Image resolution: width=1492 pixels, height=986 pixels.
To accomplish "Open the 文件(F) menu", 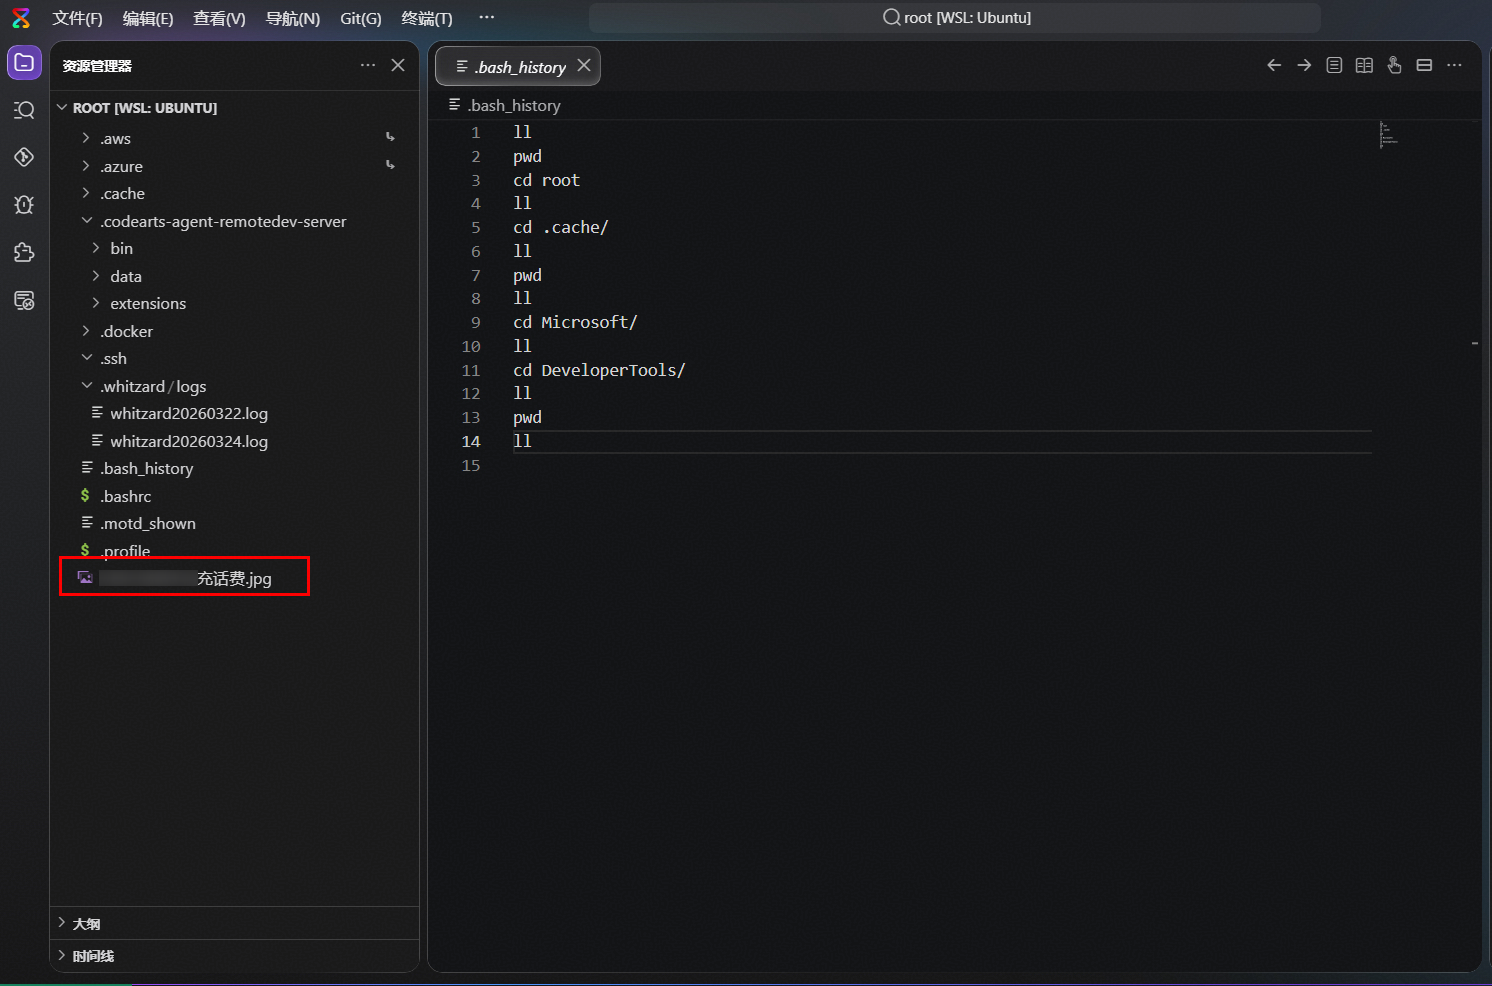I will coord(77,18).
